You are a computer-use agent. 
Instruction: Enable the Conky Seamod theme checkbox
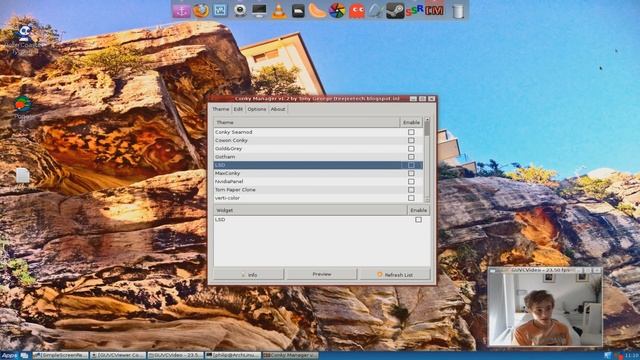point(411,132)
